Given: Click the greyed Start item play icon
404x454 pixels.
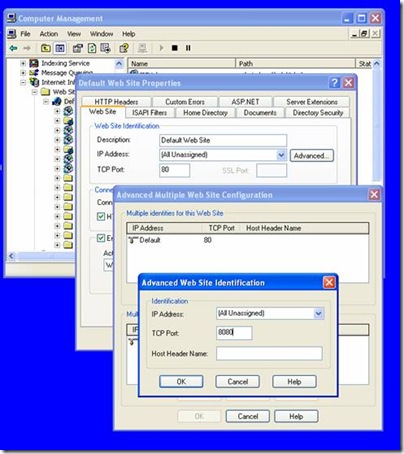Looking at the screenshot, I should pyautogui.click(x=161, y=48).
